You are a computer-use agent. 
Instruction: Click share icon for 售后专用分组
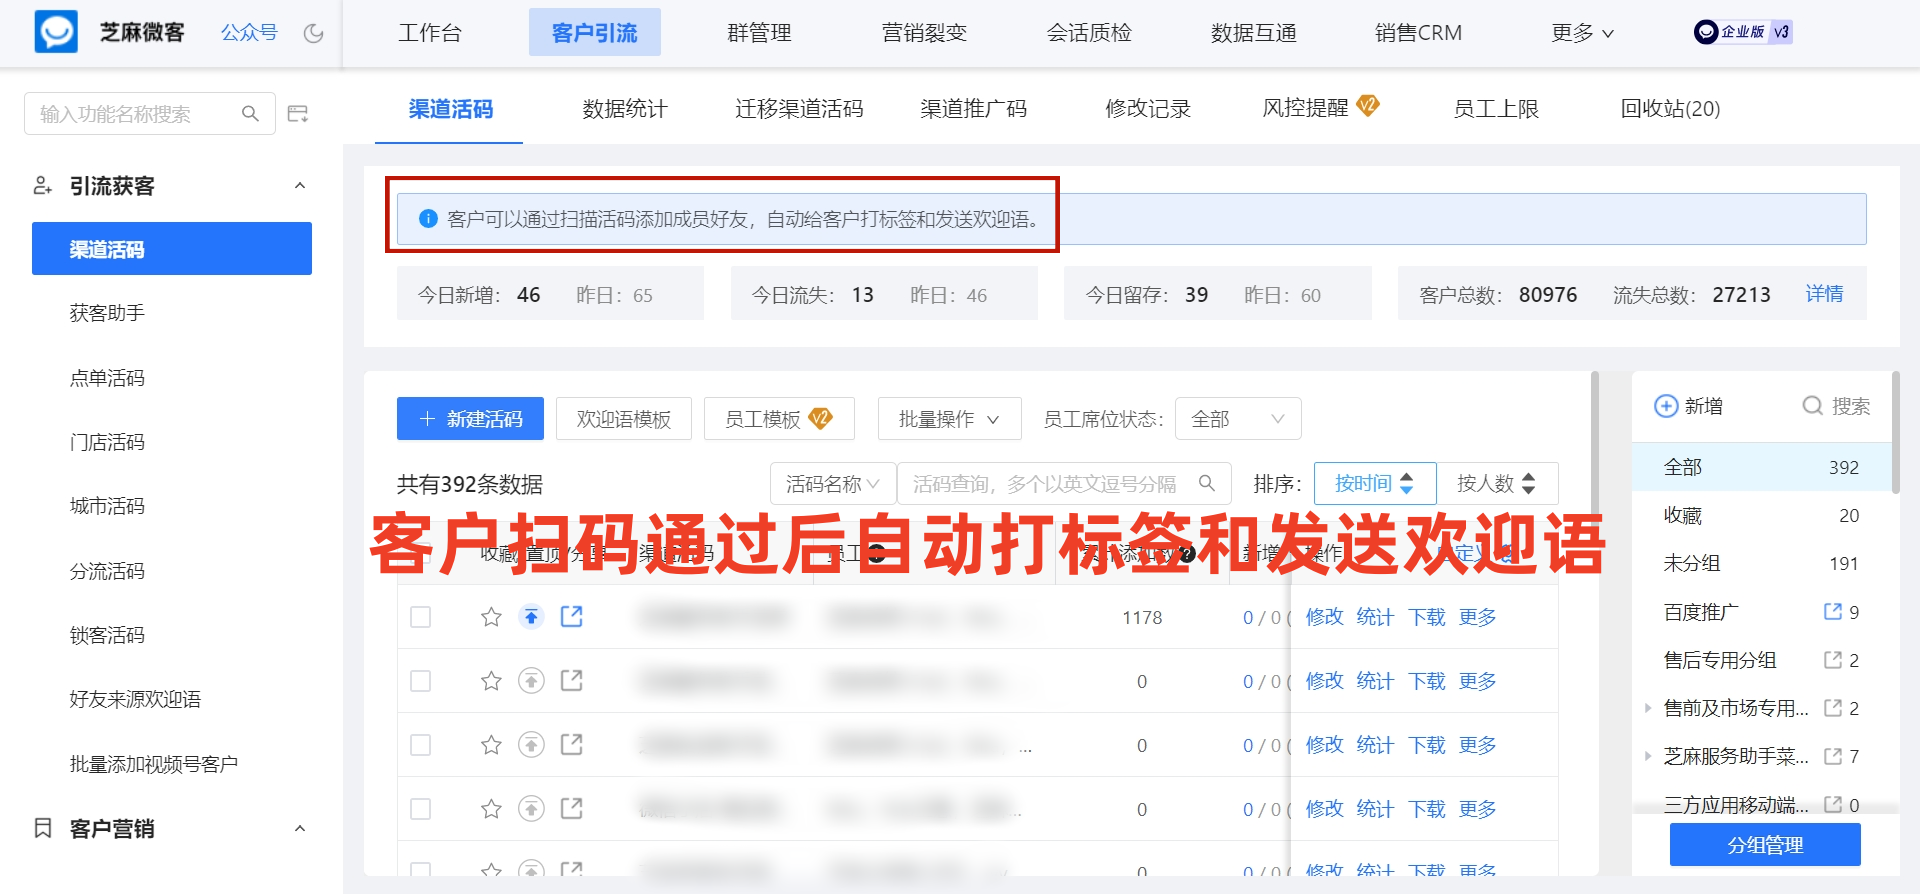1833,660
